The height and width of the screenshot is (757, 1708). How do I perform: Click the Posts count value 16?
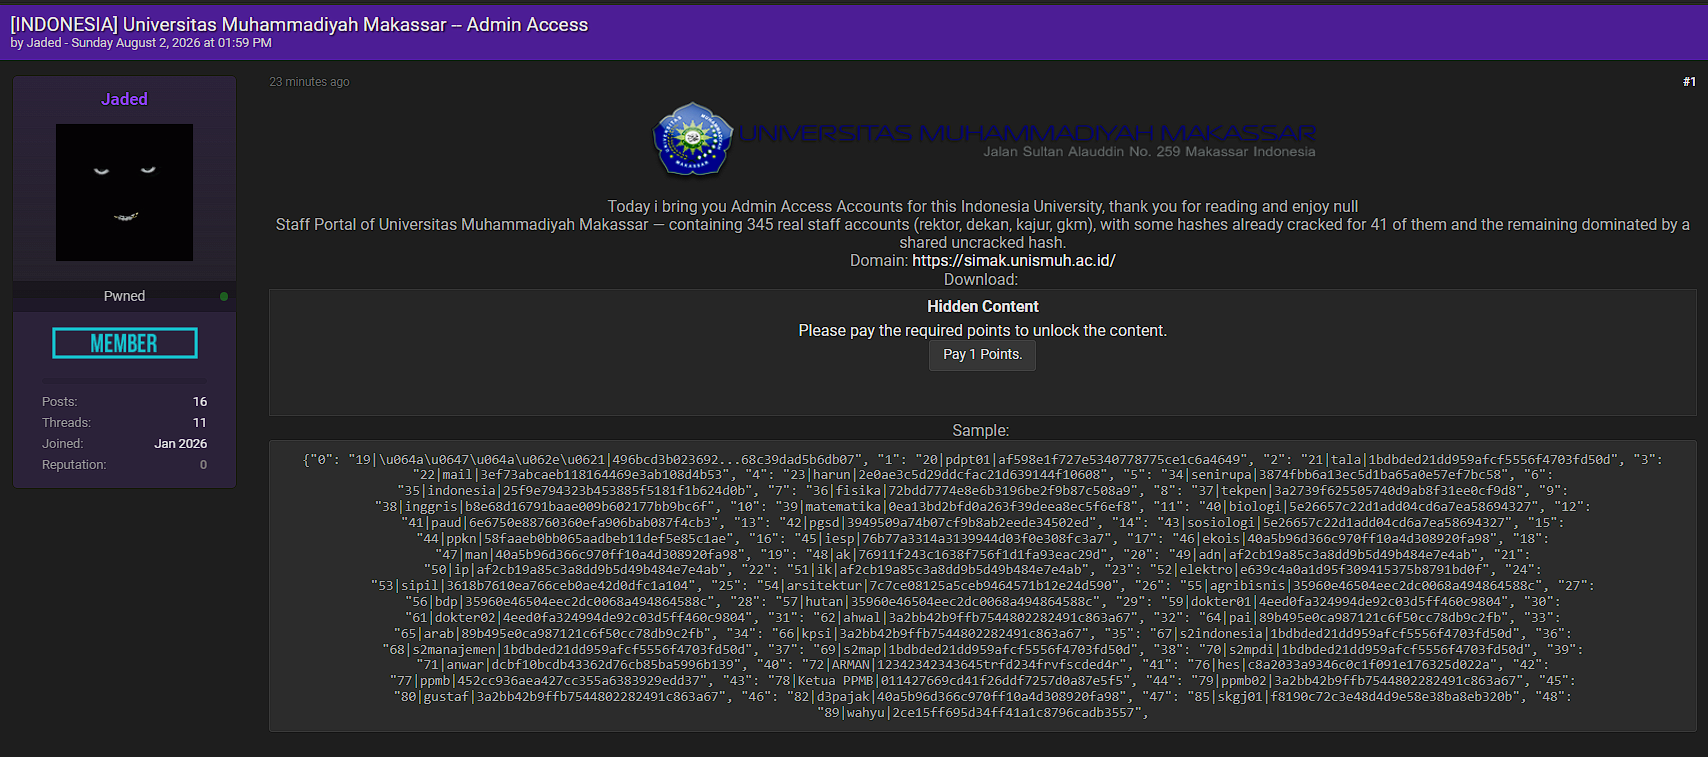click(200, 402)
